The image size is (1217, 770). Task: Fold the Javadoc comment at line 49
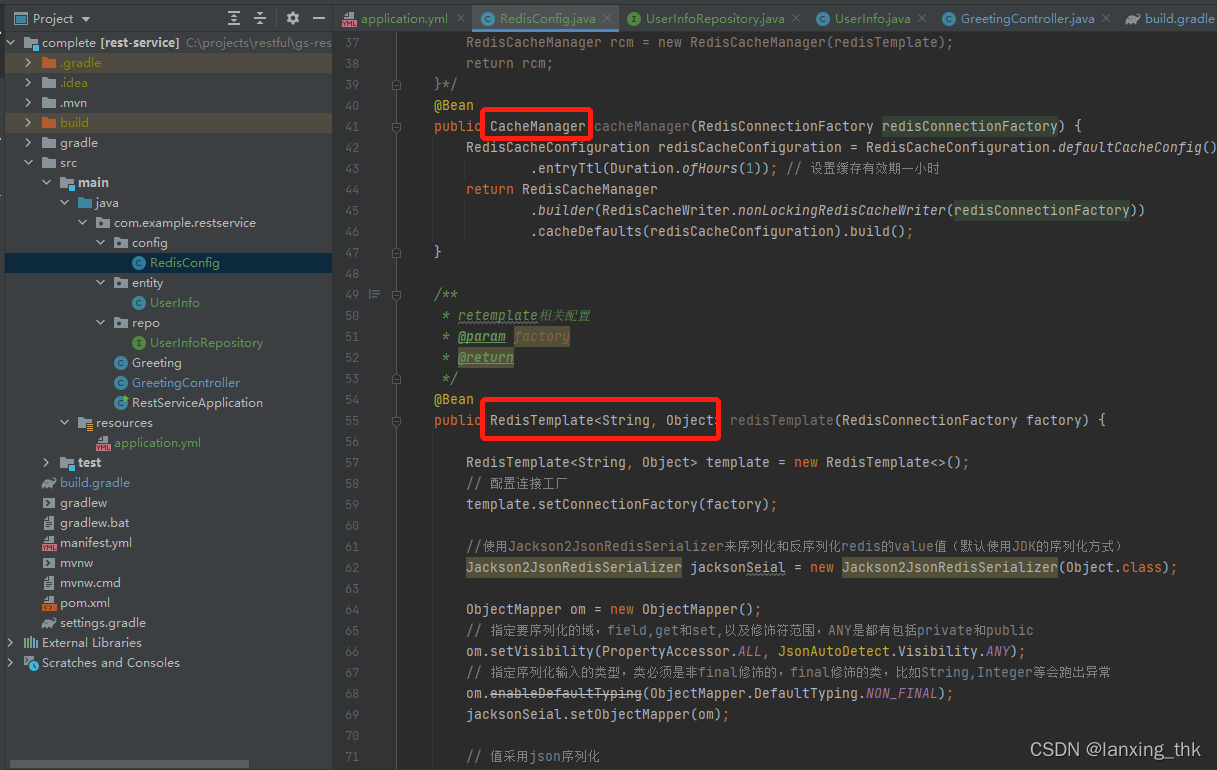tap(397, 294)
